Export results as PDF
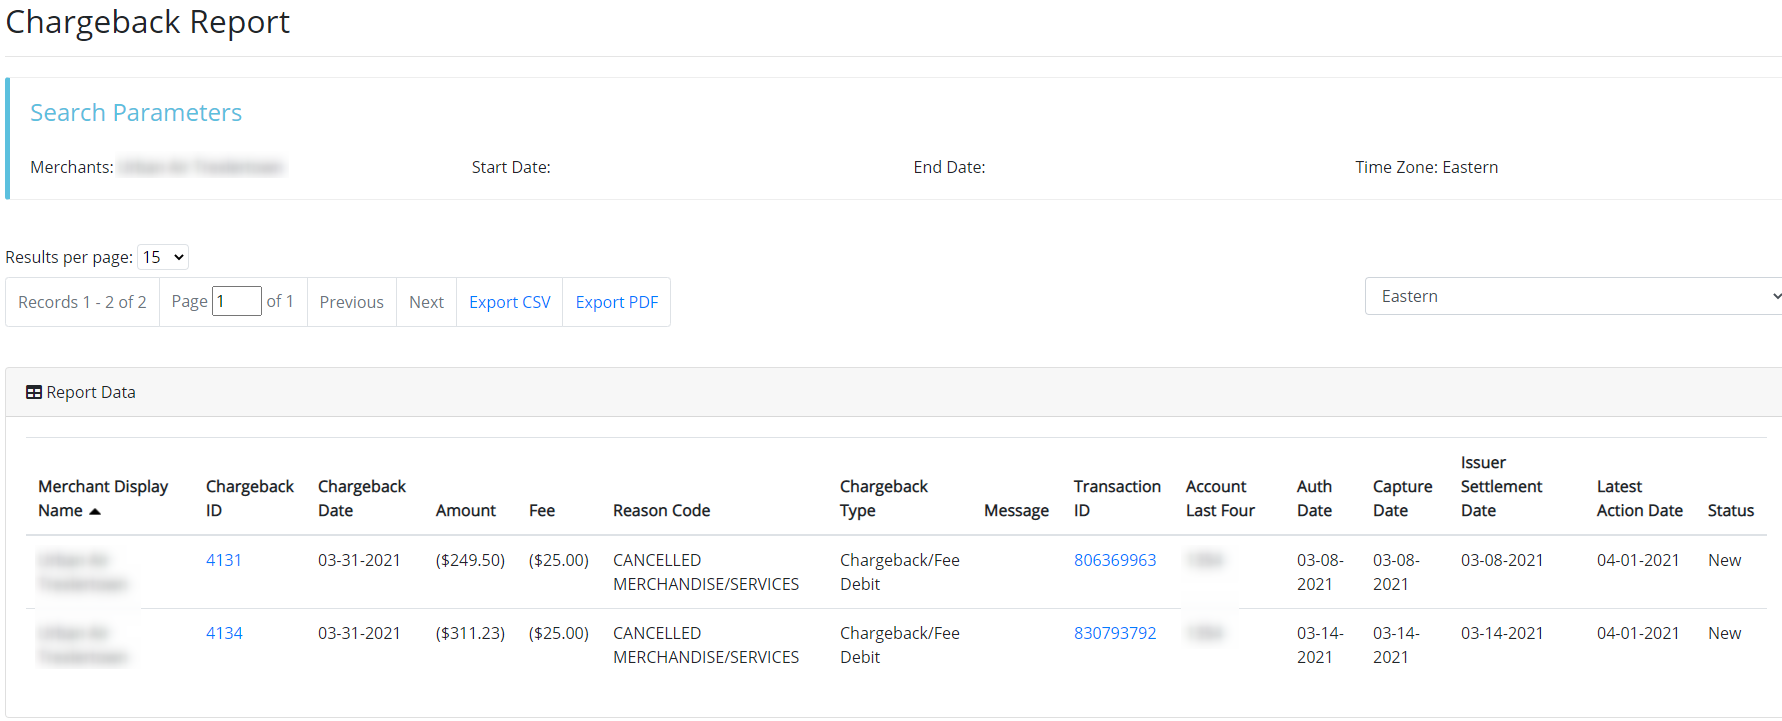 (617, 302)
